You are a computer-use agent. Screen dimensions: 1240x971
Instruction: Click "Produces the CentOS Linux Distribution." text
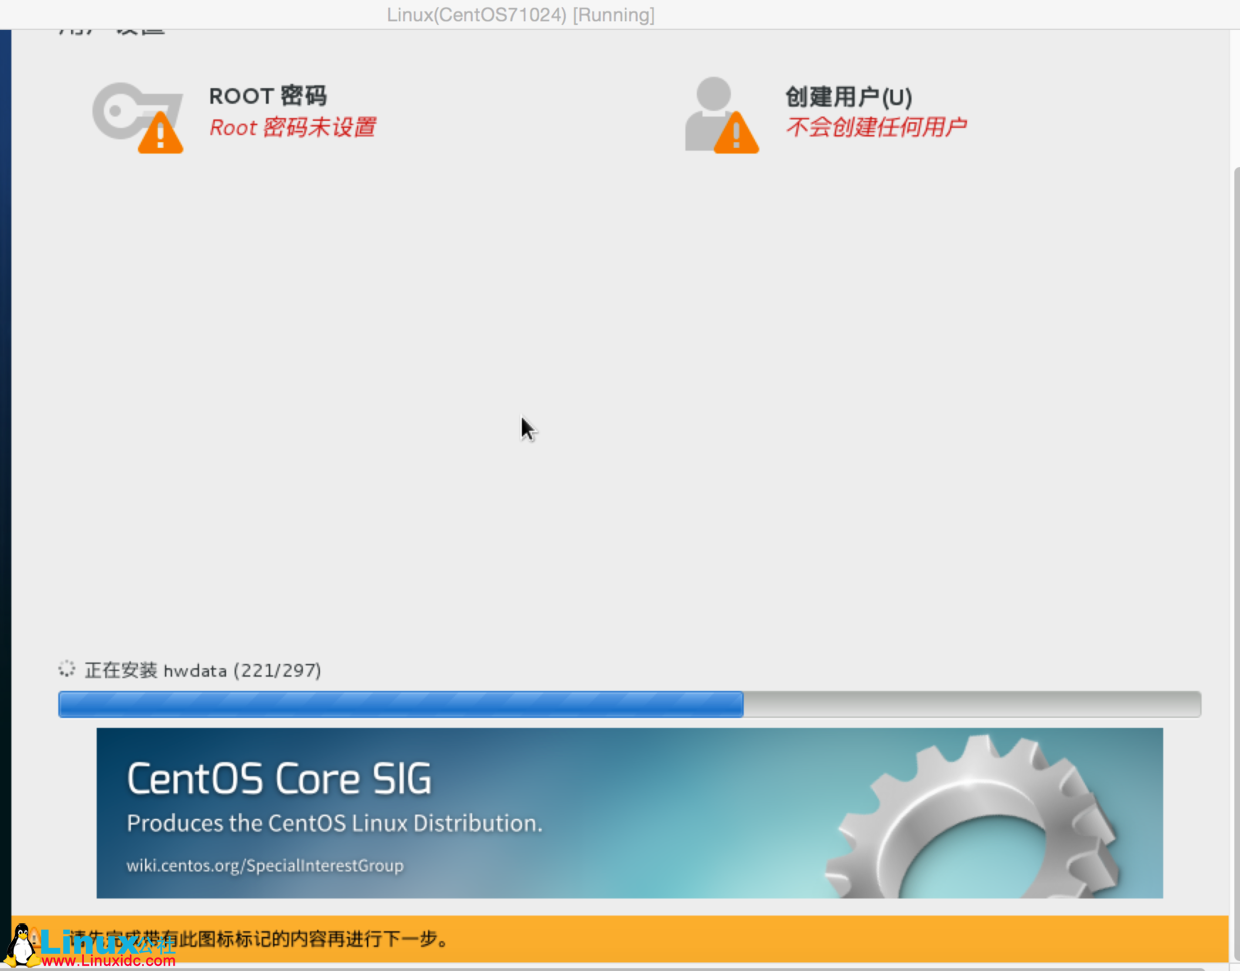334,823
